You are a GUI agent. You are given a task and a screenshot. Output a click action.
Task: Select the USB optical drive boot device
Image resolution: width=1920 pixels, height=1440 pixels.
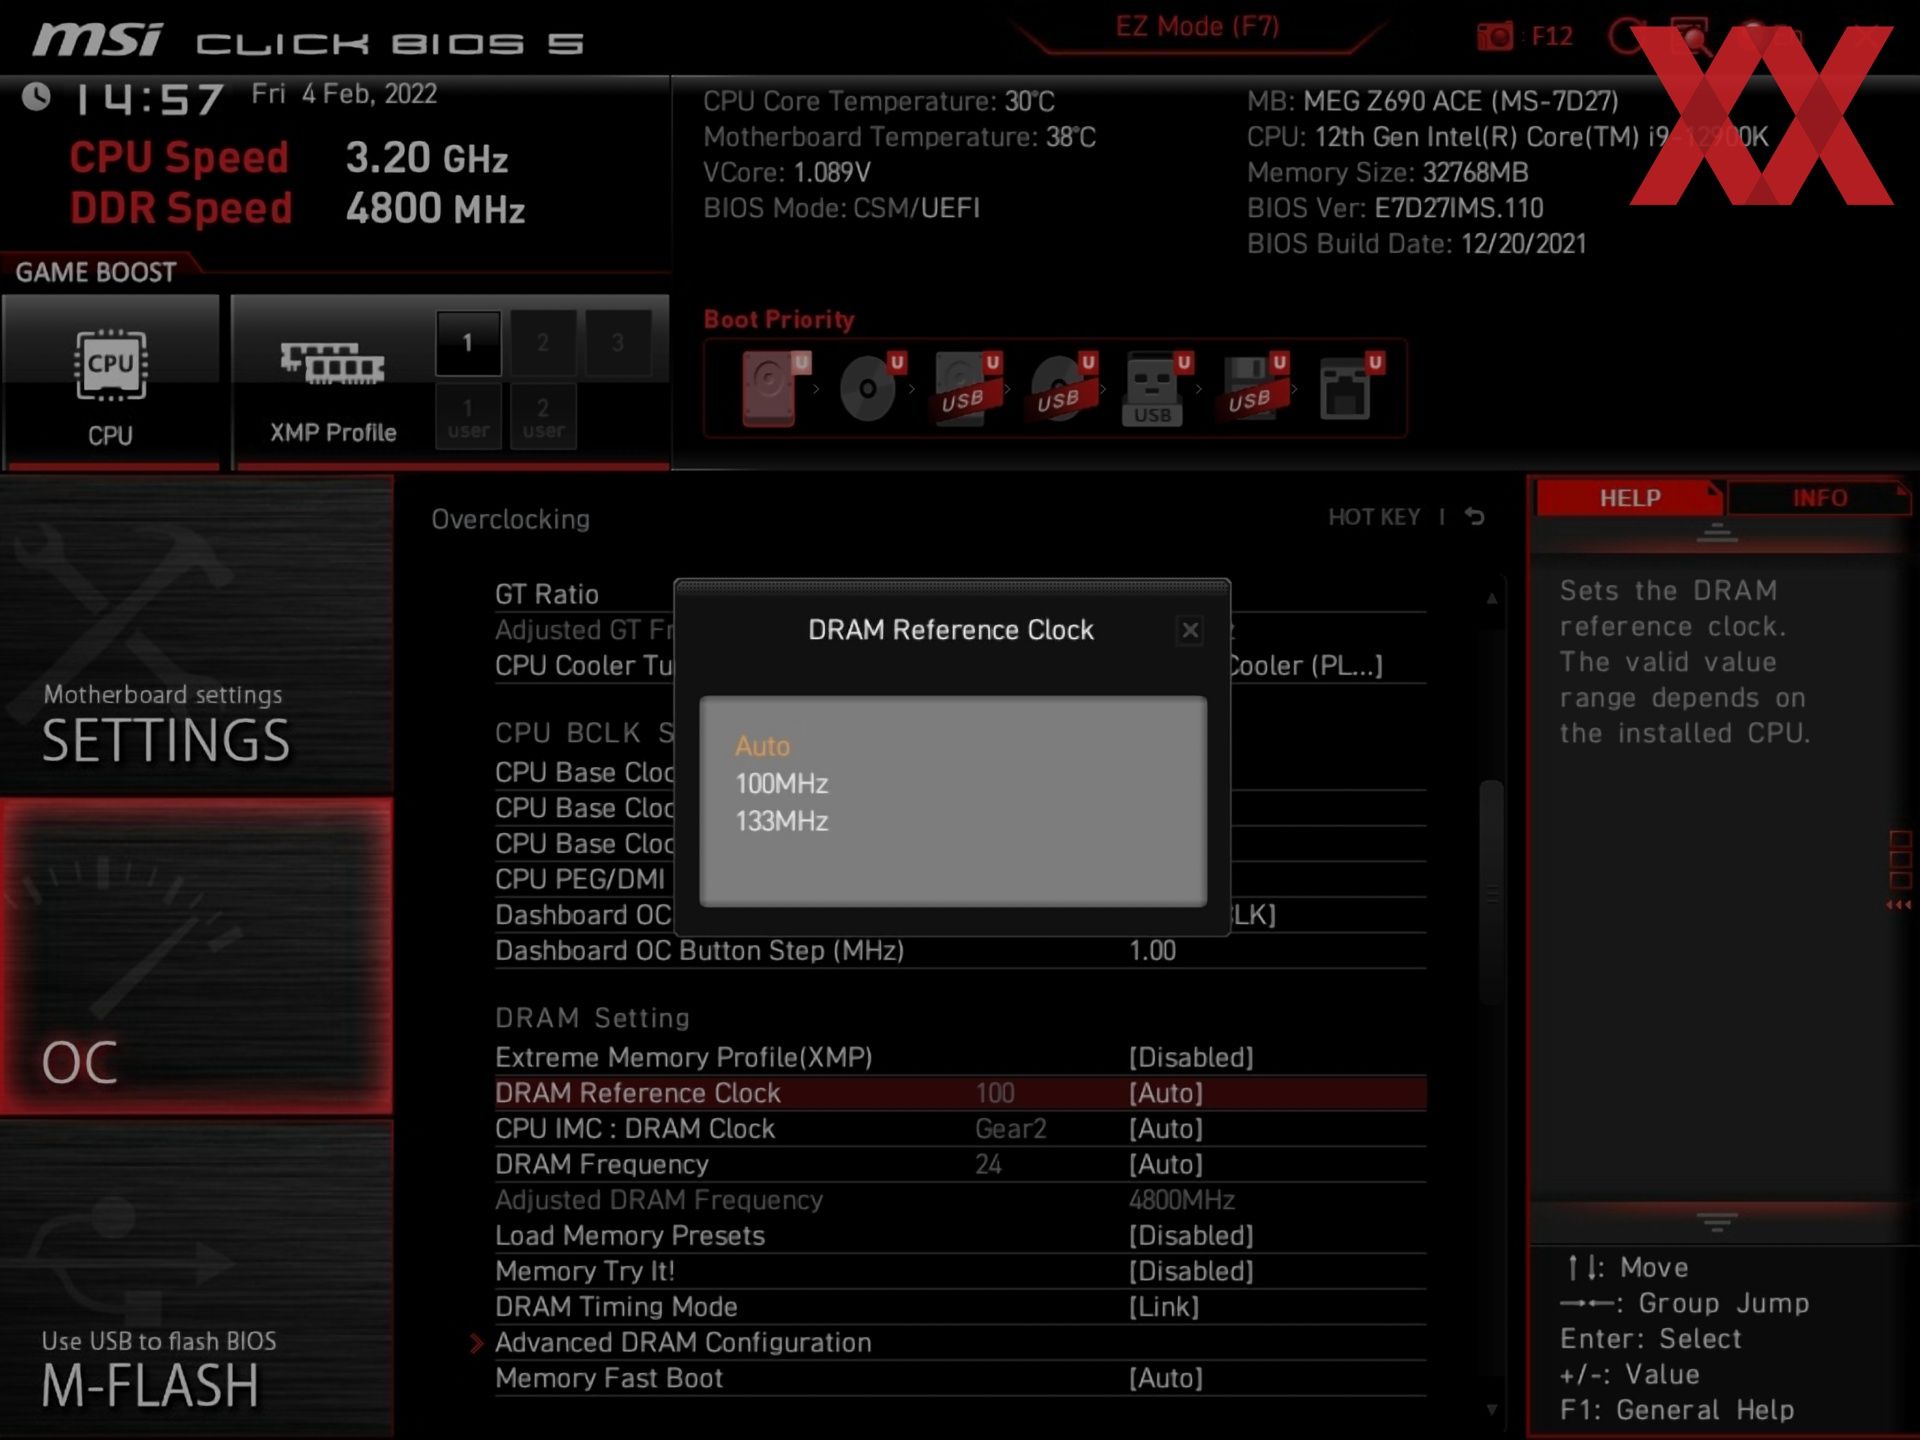(1062, 388)
